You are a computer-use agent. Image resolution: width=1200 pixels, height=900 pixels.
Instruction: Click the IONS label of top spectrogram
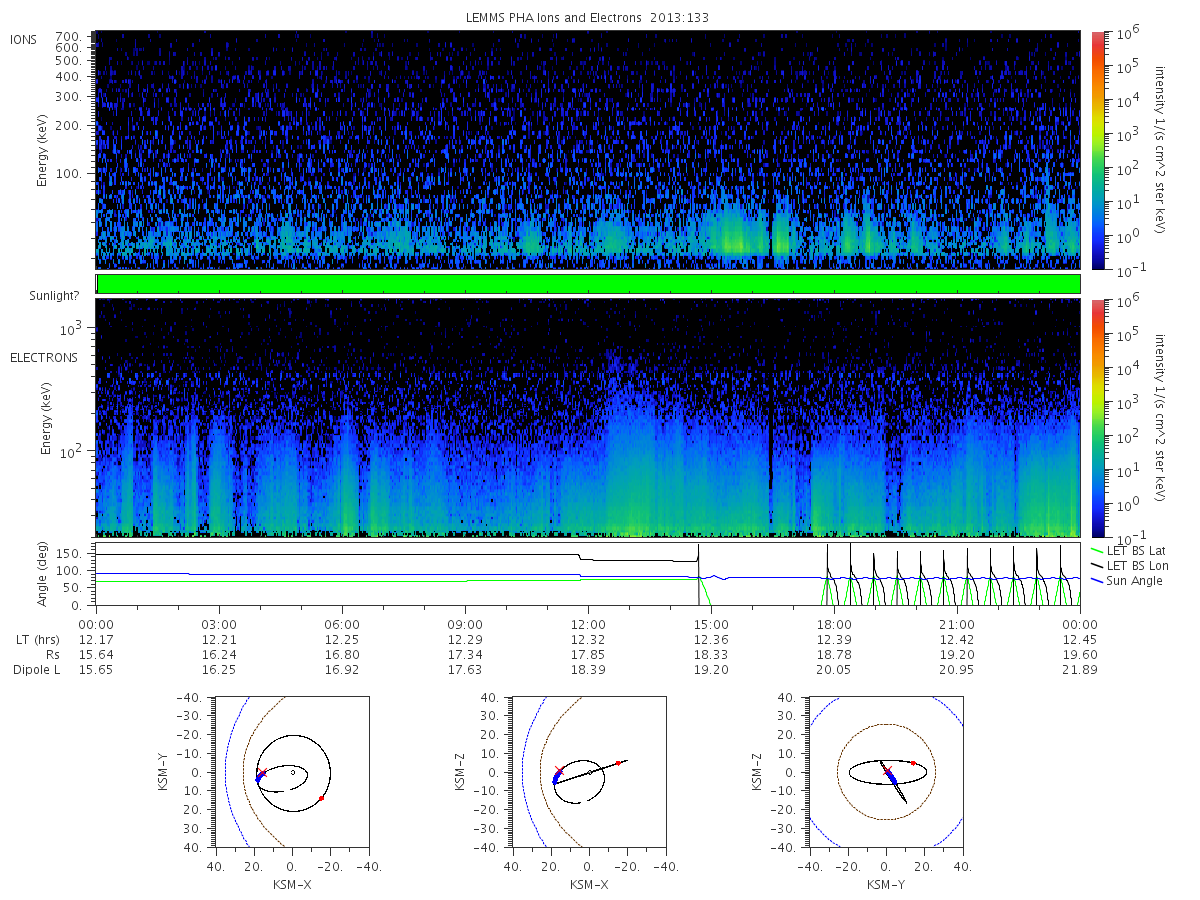click(x=25, y=39)
